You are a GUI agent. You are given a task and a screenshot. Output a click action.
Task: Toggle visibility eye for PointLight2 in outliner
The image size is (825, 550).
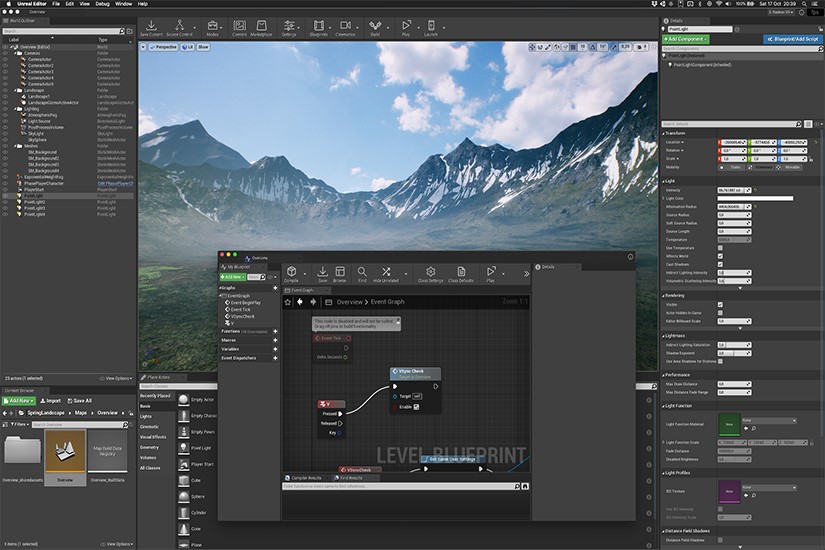5,202
